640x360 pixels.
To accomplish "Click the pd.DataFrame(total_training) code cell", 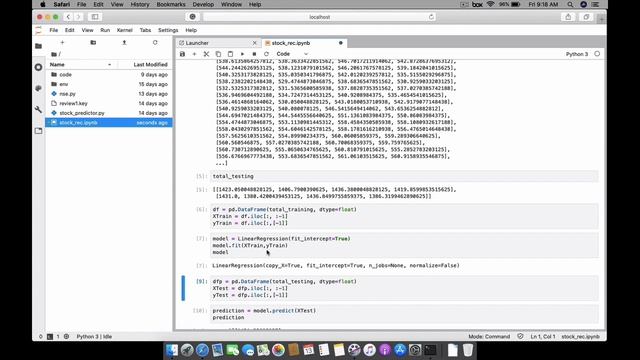I will (404, 216).
